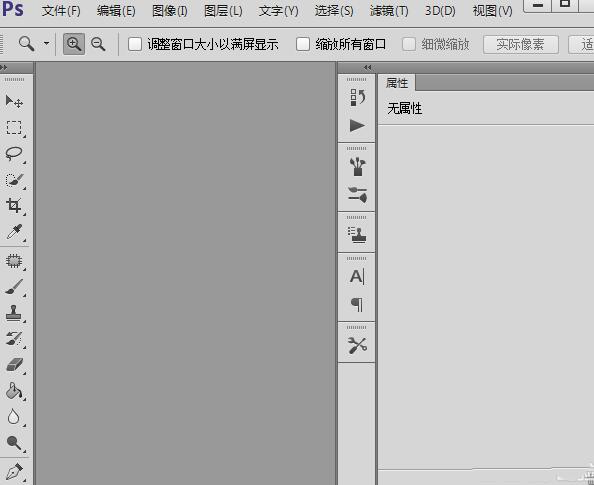Open the 文字(Y) menu
The height and width of the screenshot is (485, 594).
[278, 11]
